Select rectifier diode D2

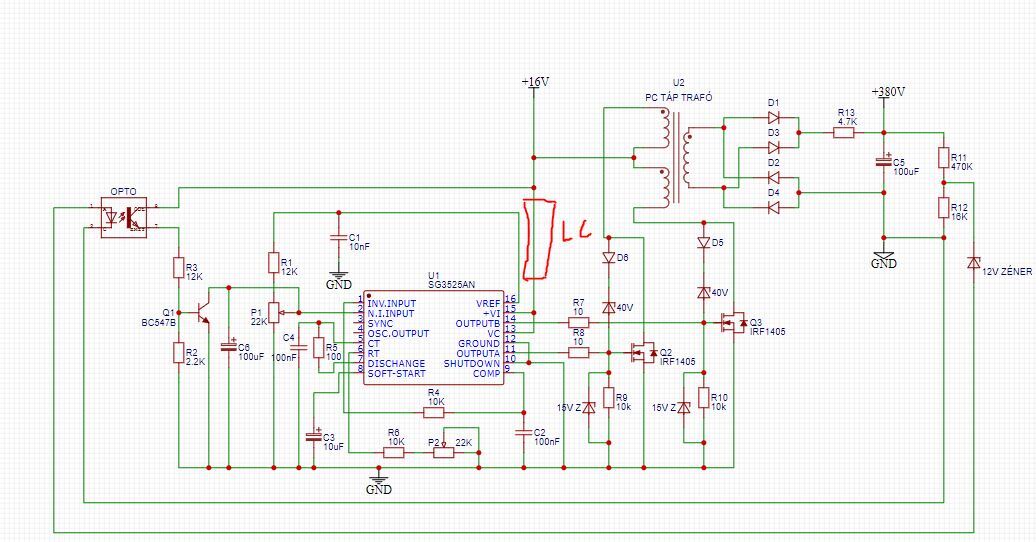[774, 177]
